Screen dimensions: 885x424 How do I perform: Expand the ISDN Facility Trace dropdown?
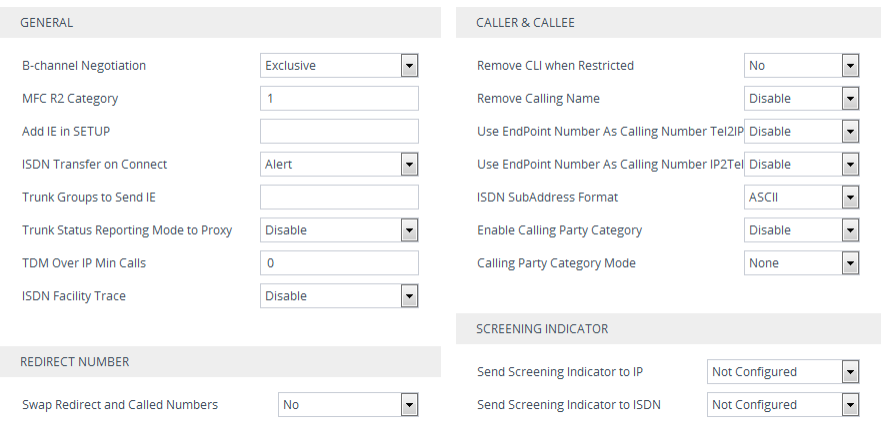point(339,297)
